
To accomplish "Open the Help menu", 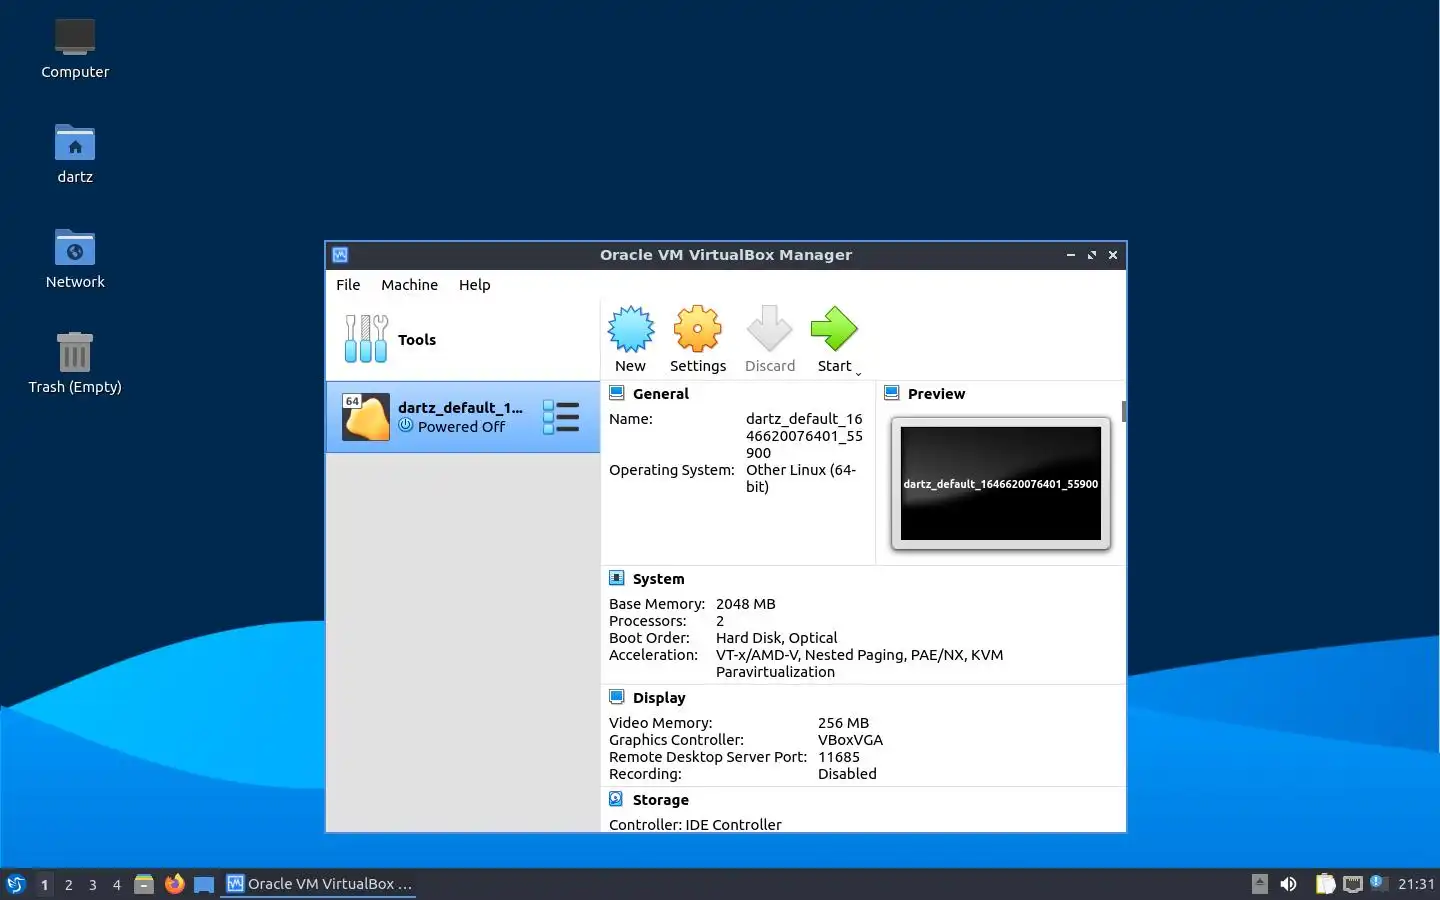I will click(474, 285).
